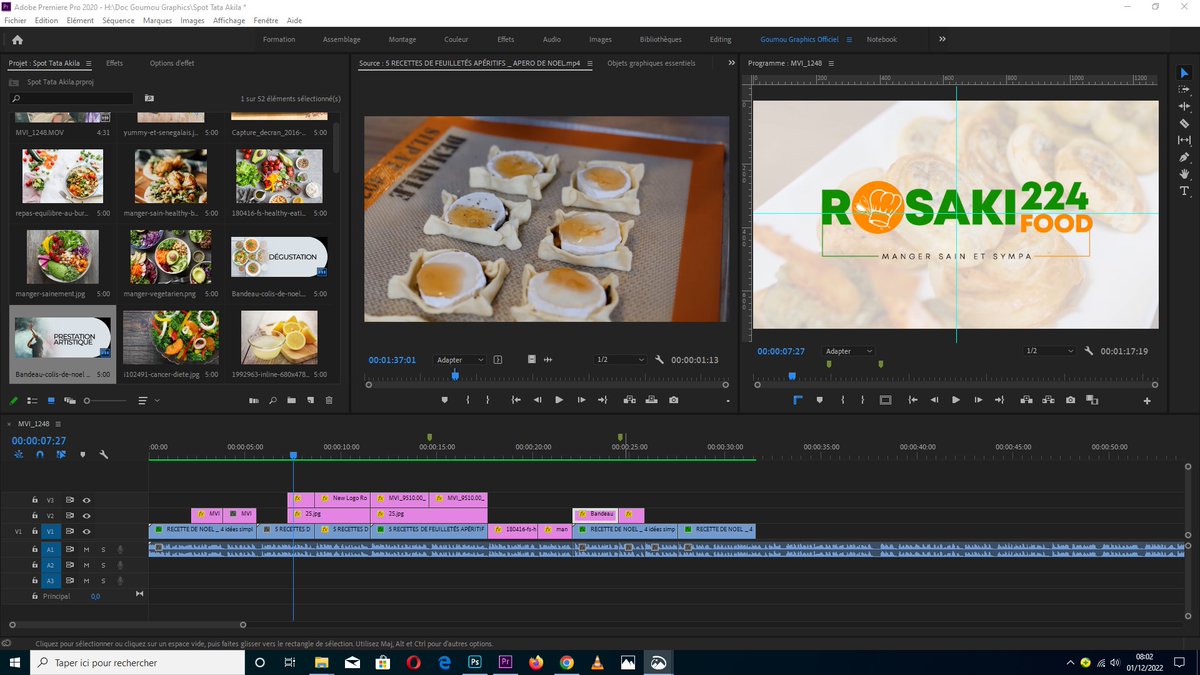Solo audio track A2
The height and width of the screenshot is (675, 1200).
(x=103, y=565)
